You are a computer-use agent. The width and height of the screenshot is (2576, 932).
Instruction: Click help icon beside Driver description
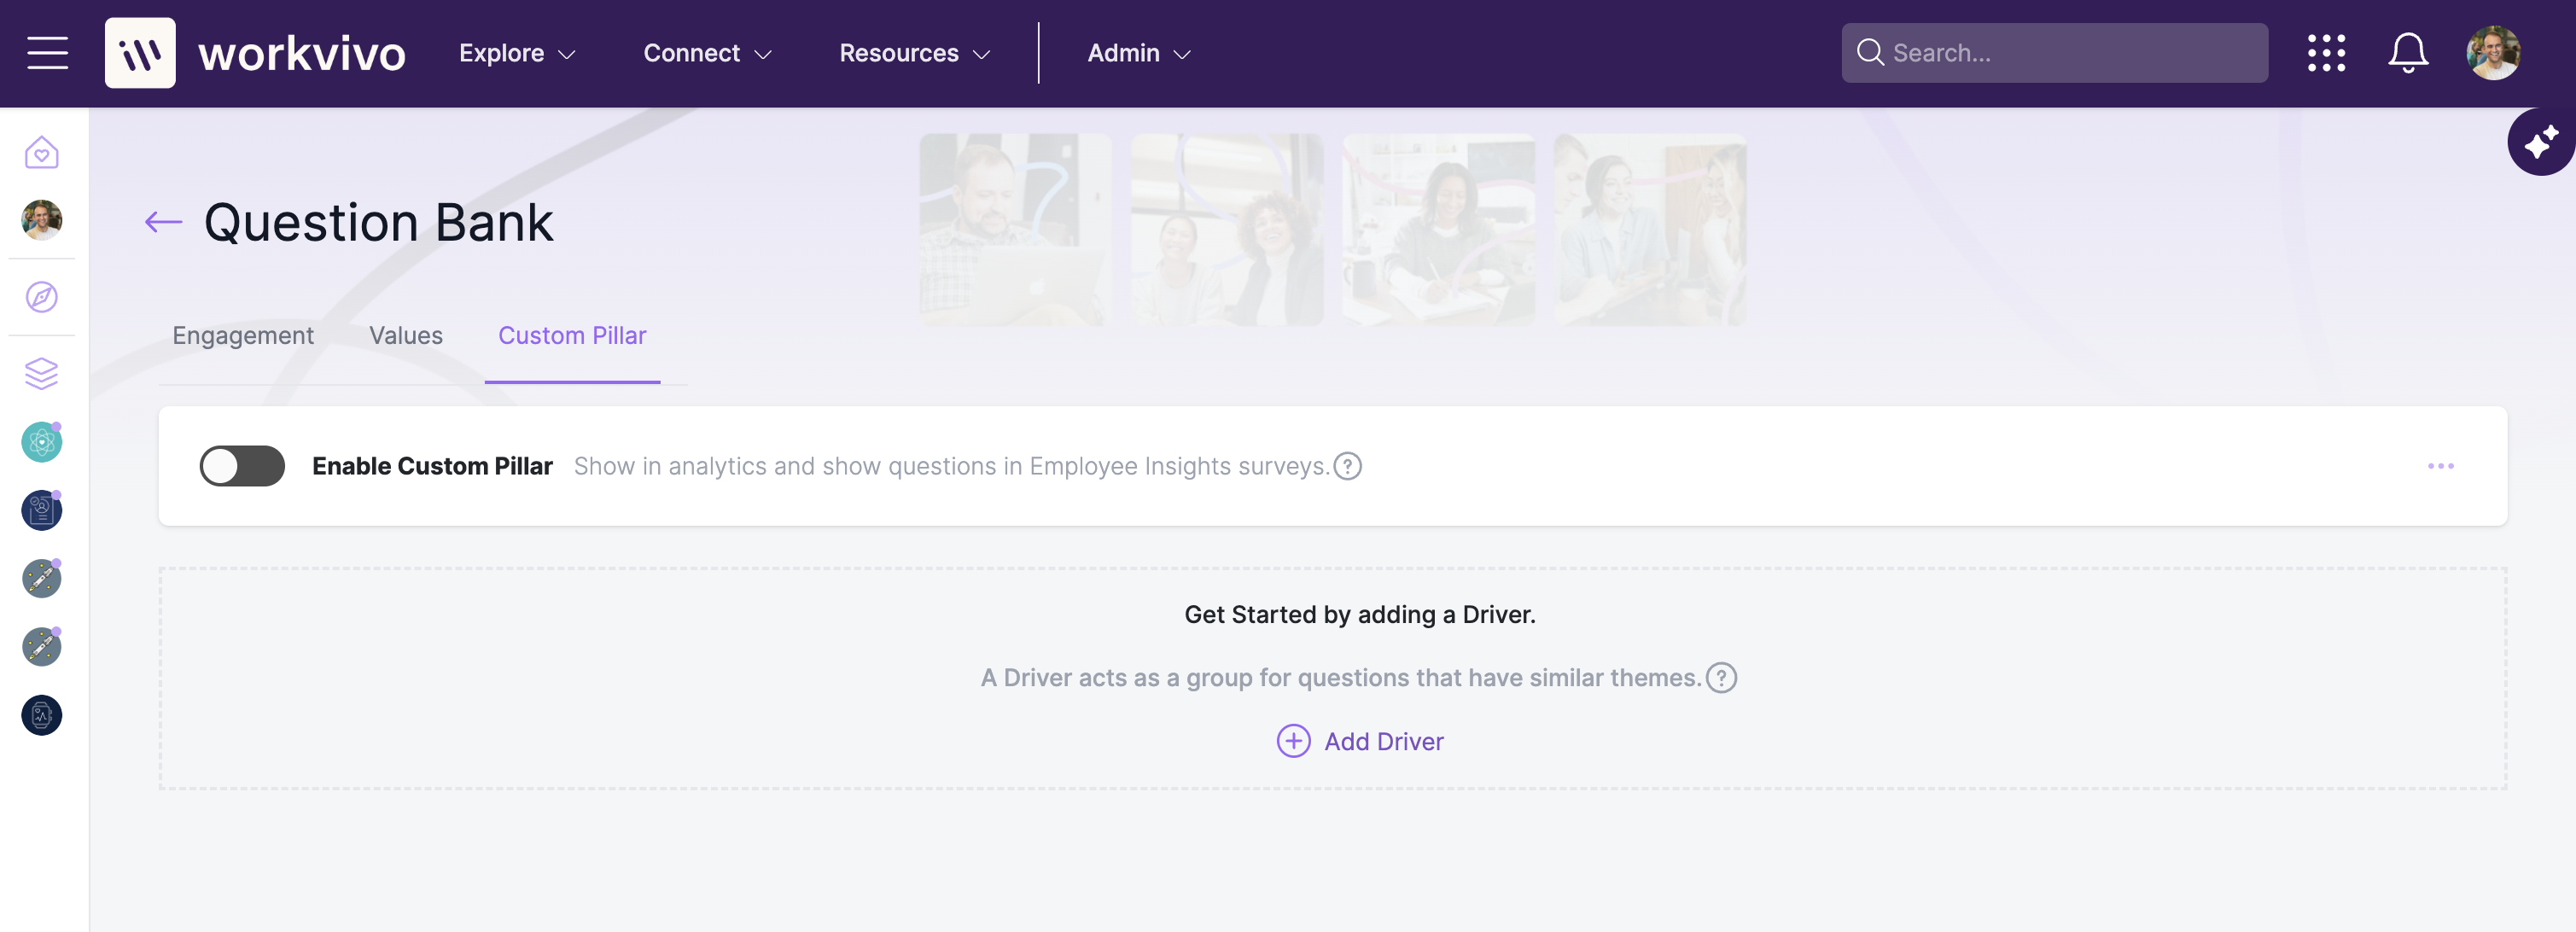1721,678
